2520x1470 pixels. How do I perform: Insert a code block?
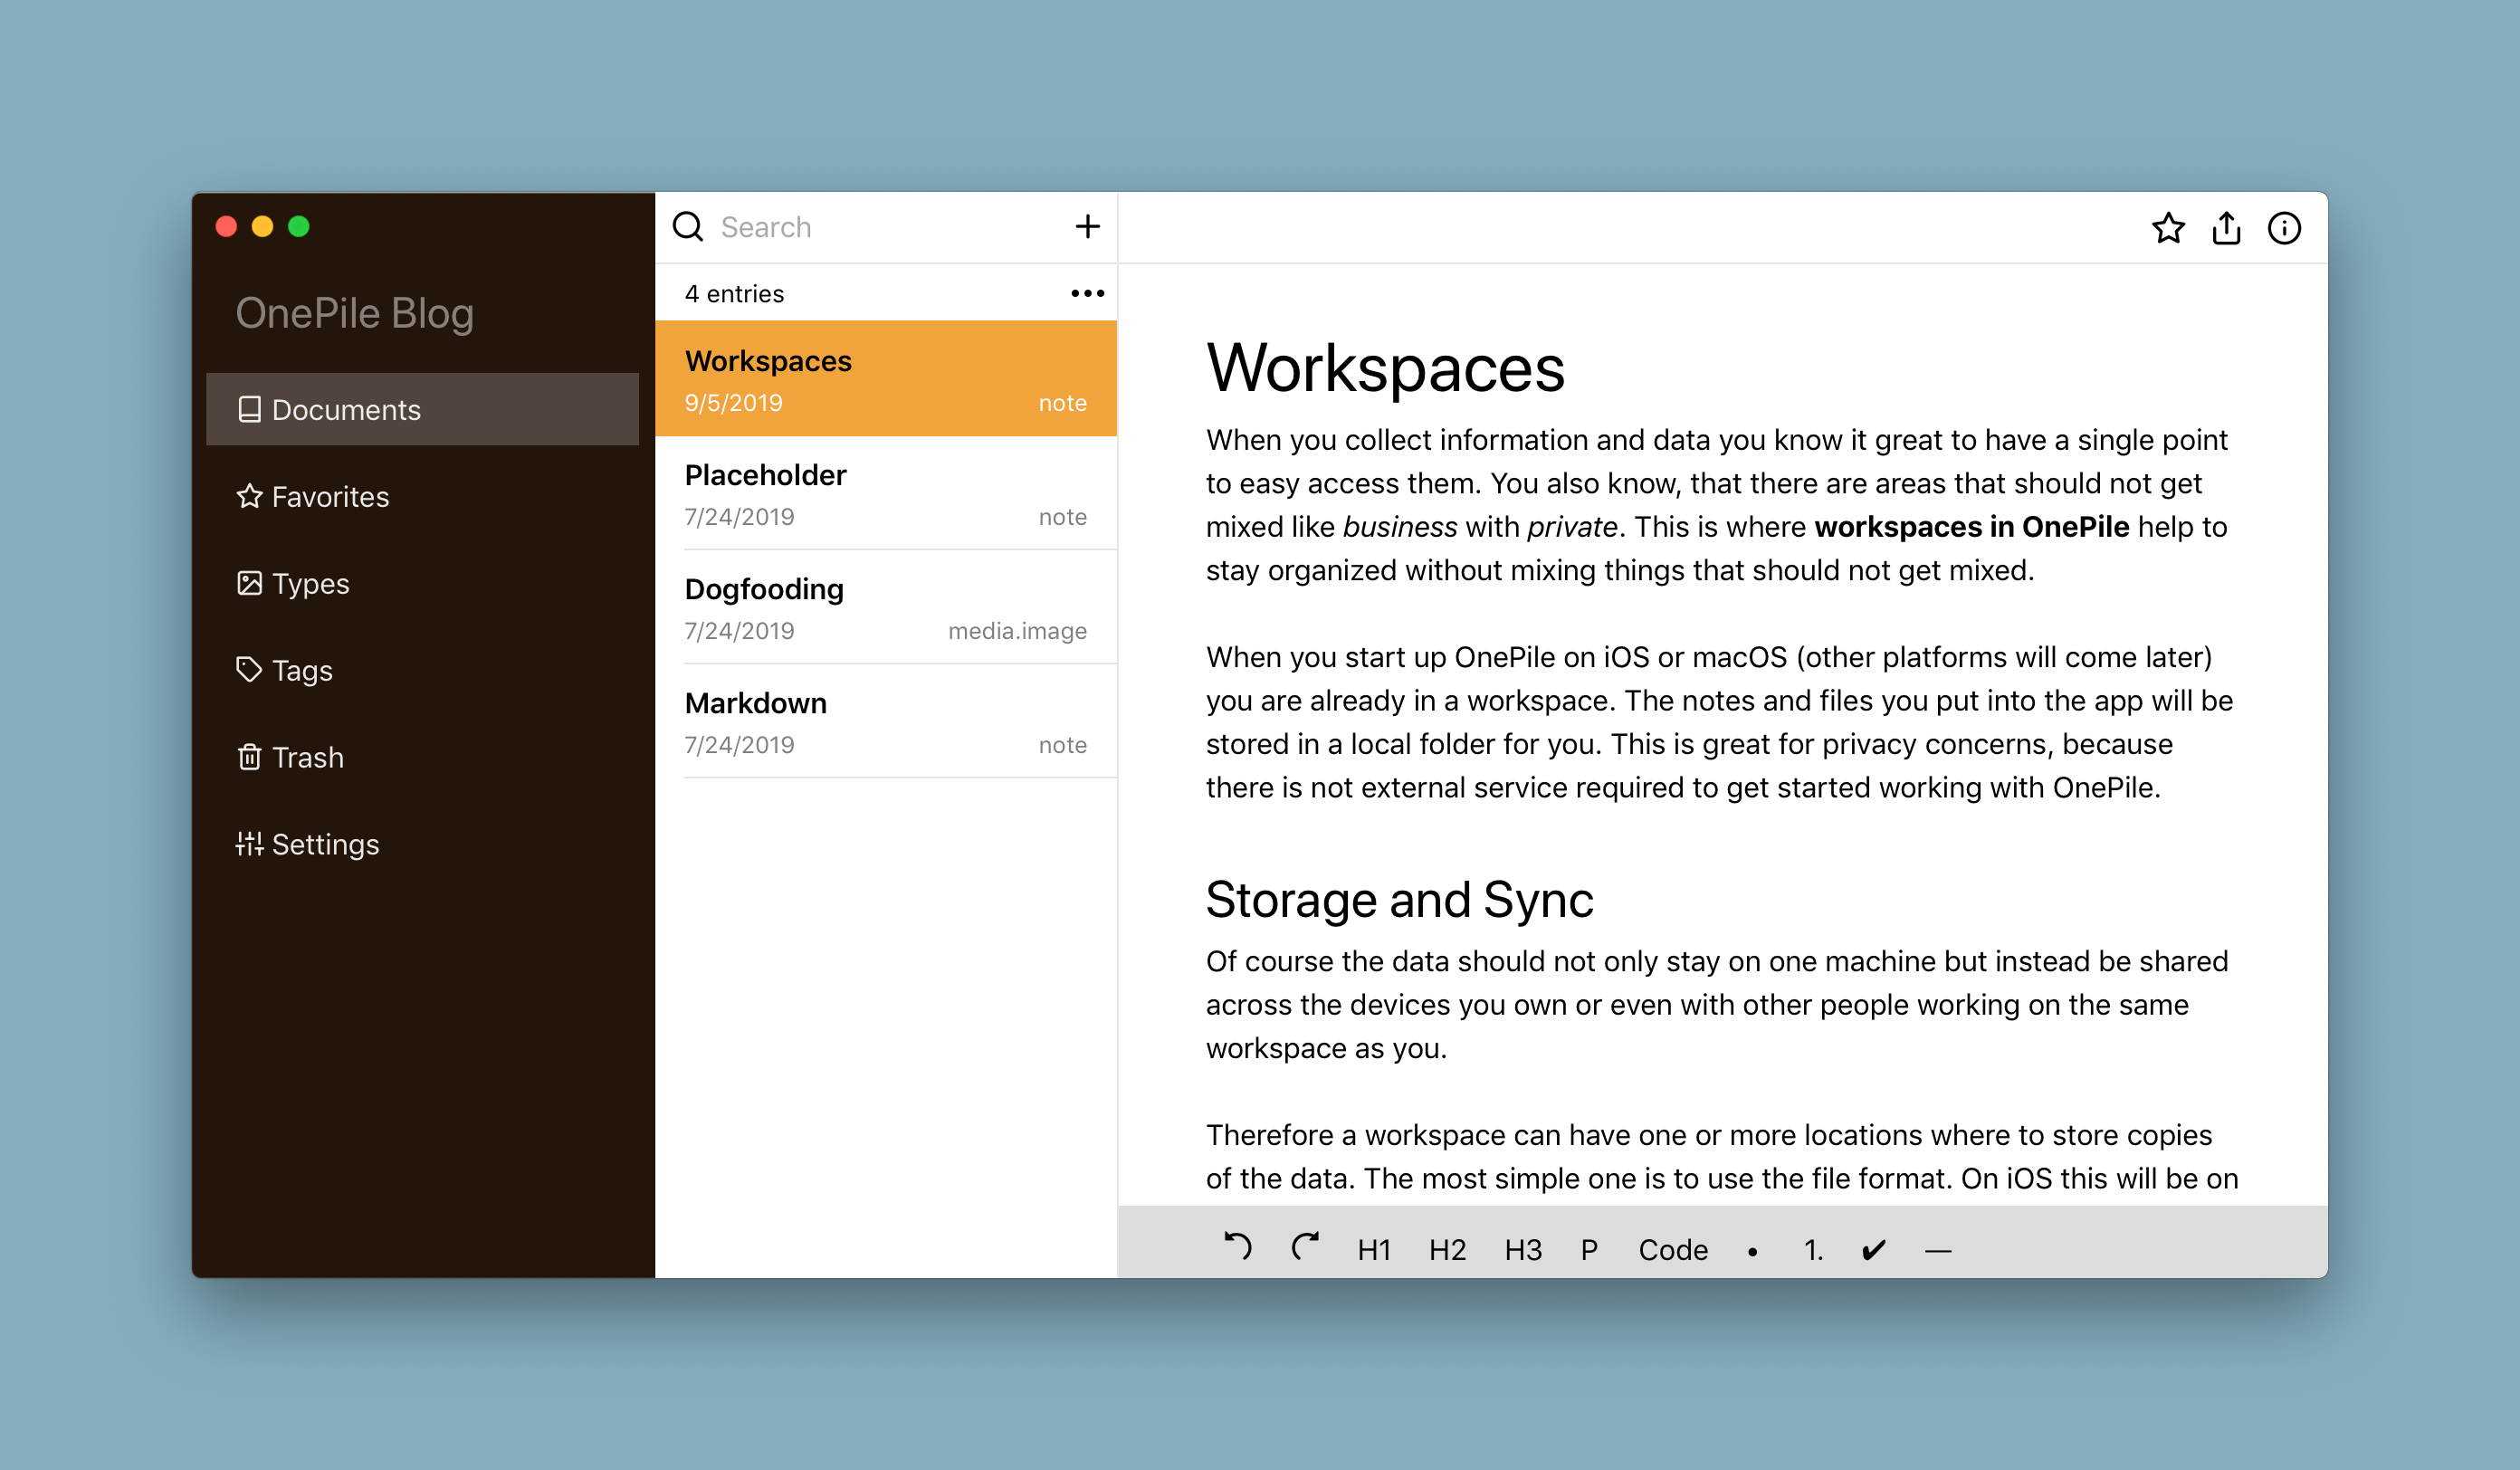click(1672, 1249)
